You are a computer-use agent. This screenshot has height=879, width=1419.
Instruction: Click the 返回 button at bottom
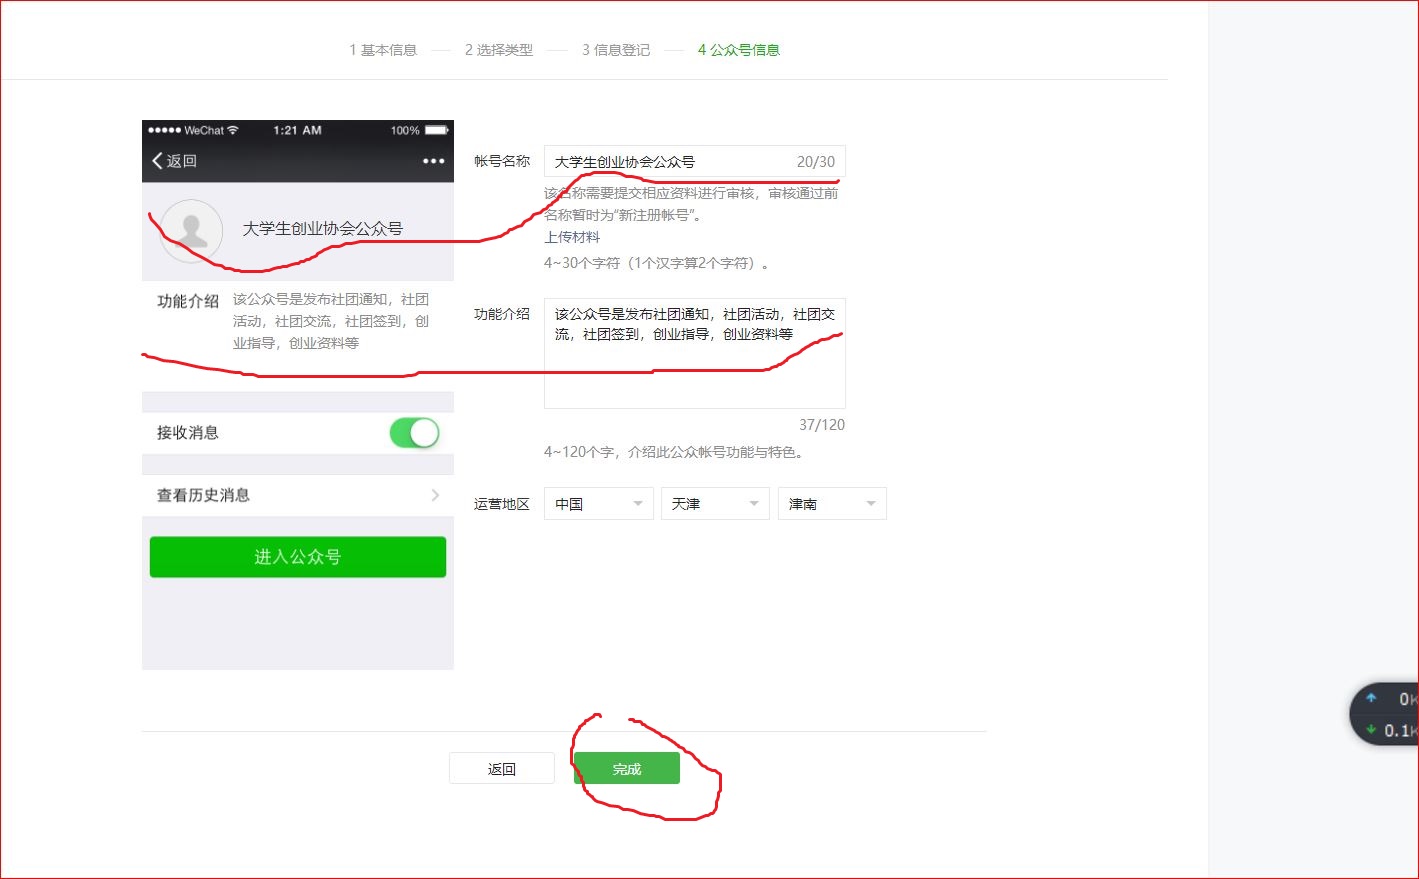[x=502, y=769]
